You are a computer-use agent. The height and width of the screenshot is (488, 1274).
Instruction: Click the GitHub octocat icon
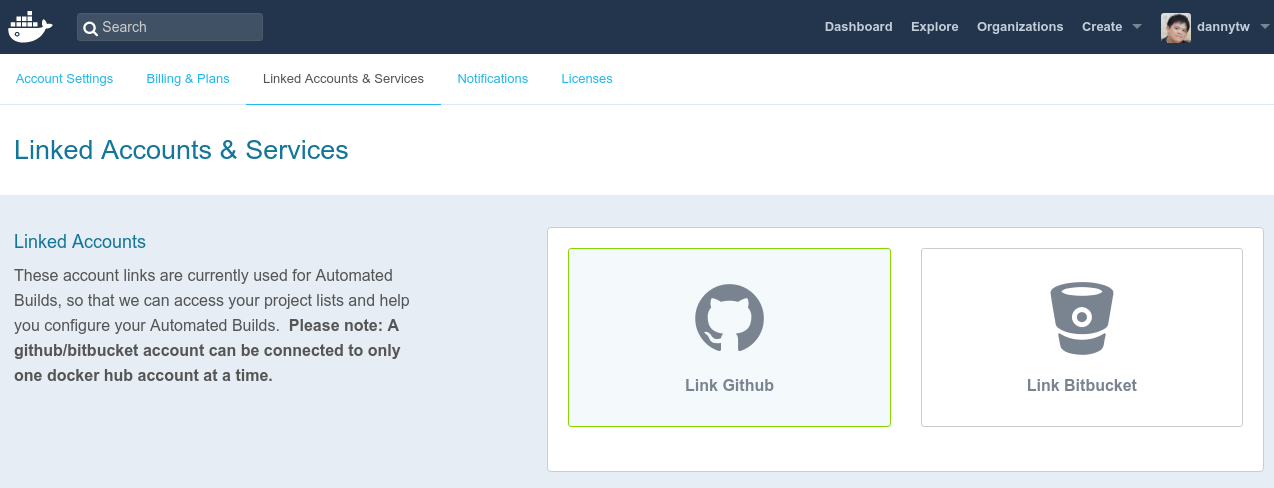point(729,318)
